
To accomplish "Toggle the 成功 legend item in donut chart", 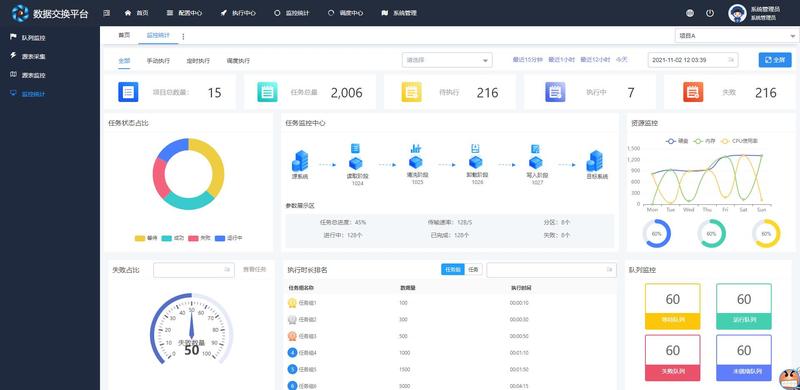I will [173, 238].
